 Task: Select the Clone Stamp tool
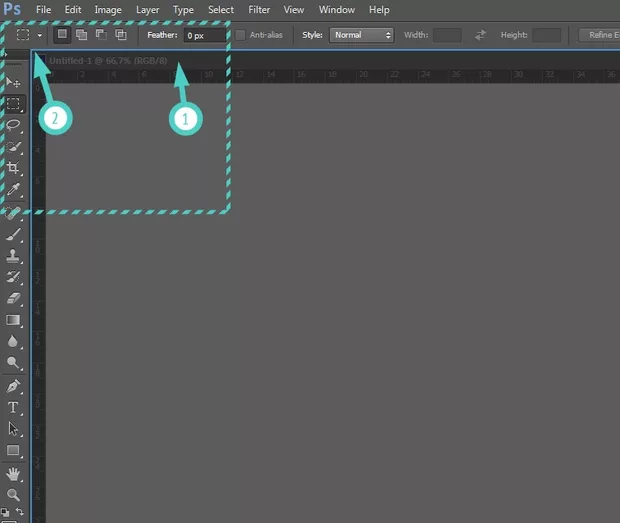pos(14,256)
